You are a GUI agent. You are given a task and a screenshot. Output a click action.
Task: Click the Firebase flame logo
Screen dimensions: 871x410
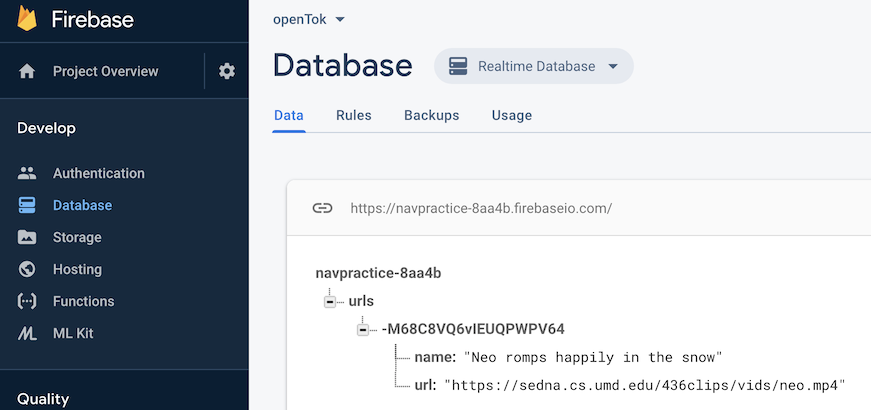(27, 17)
